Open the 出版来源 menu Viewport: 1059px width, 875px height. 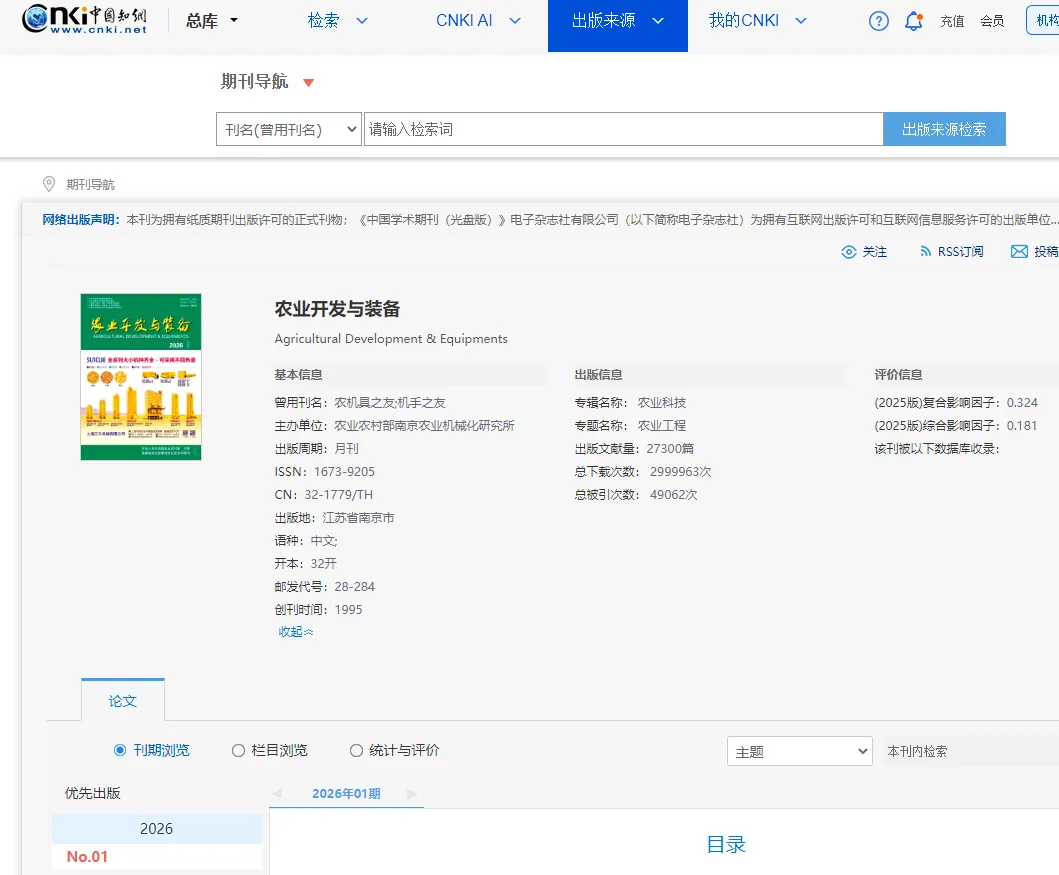coord(604,21)
